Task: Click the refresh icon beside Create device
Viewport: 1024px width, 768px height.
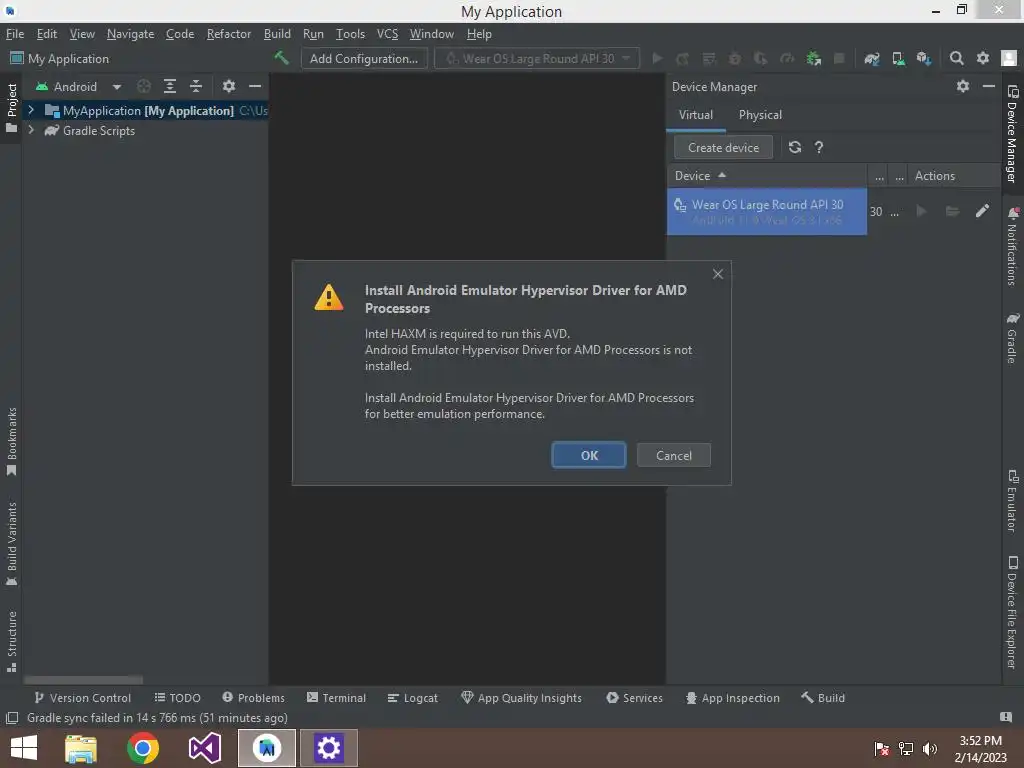Action: [x=795, y=148]
